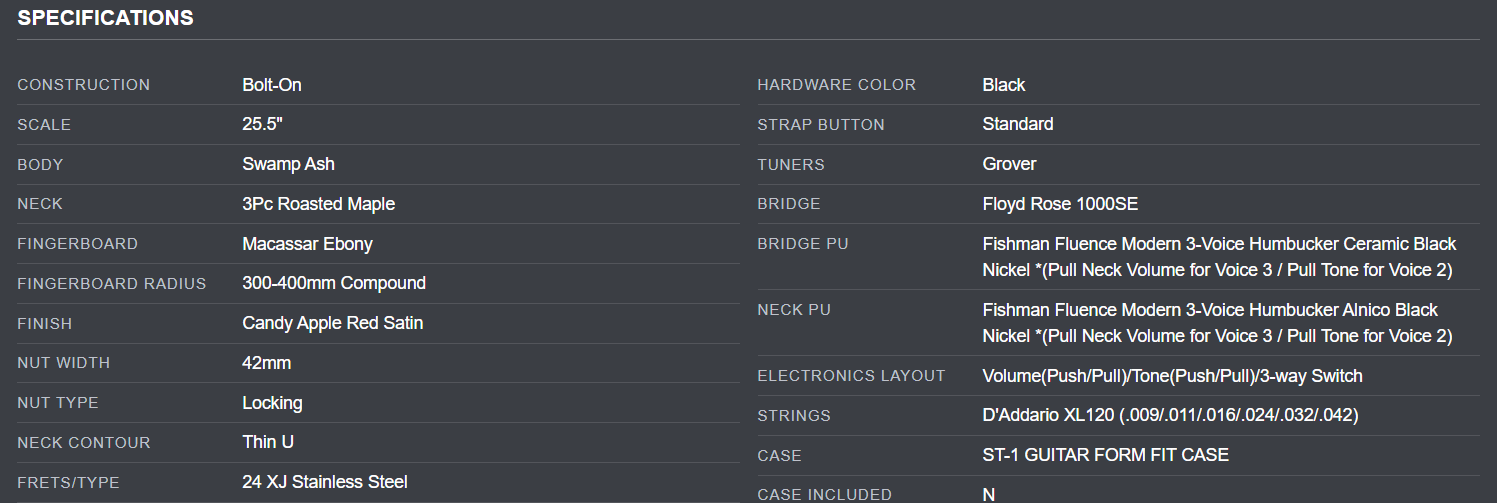The image size is (1497, 503).
Task: Click the Swamp Ash body value
Action: tap(288, 164)
